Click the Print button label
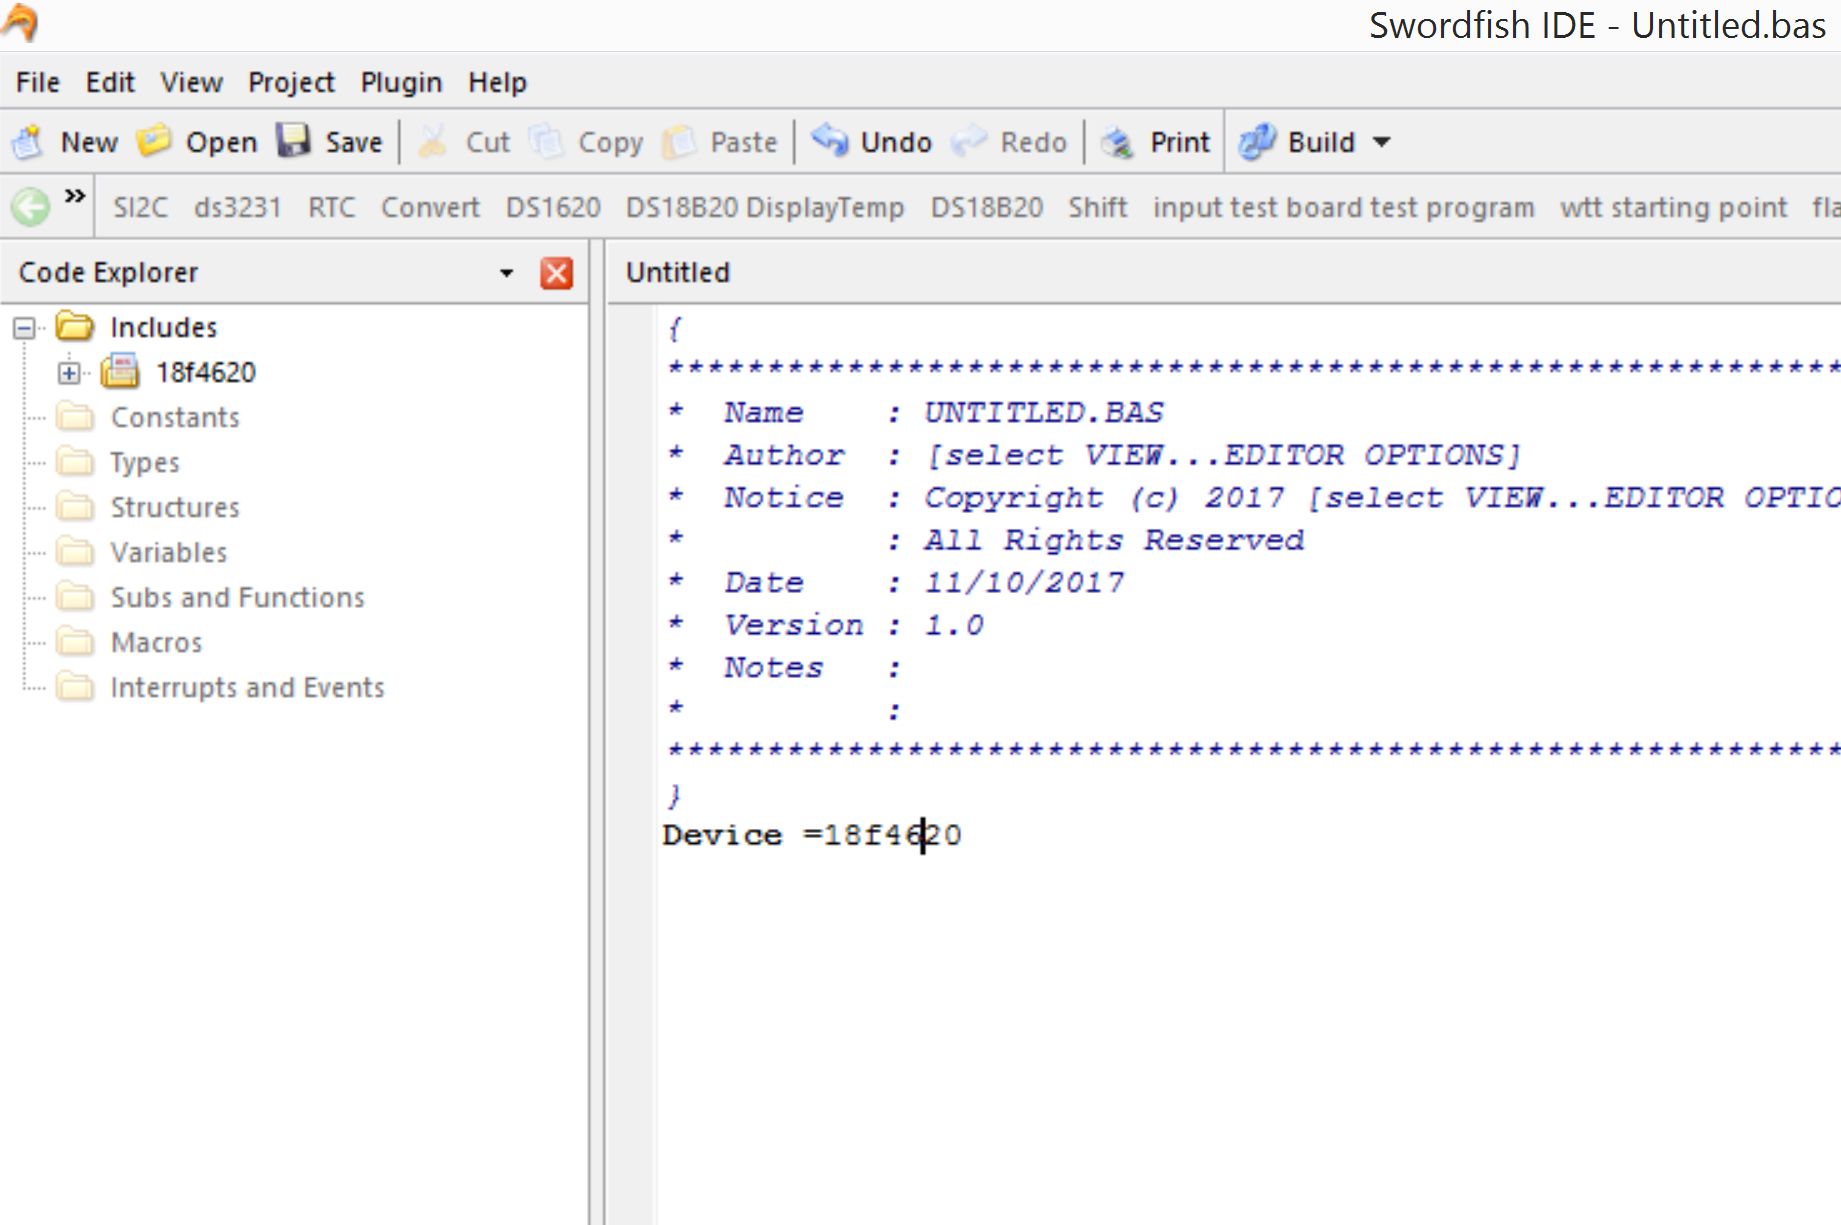This screenshot has height=1225, width=1841. tap(1180, 142)
